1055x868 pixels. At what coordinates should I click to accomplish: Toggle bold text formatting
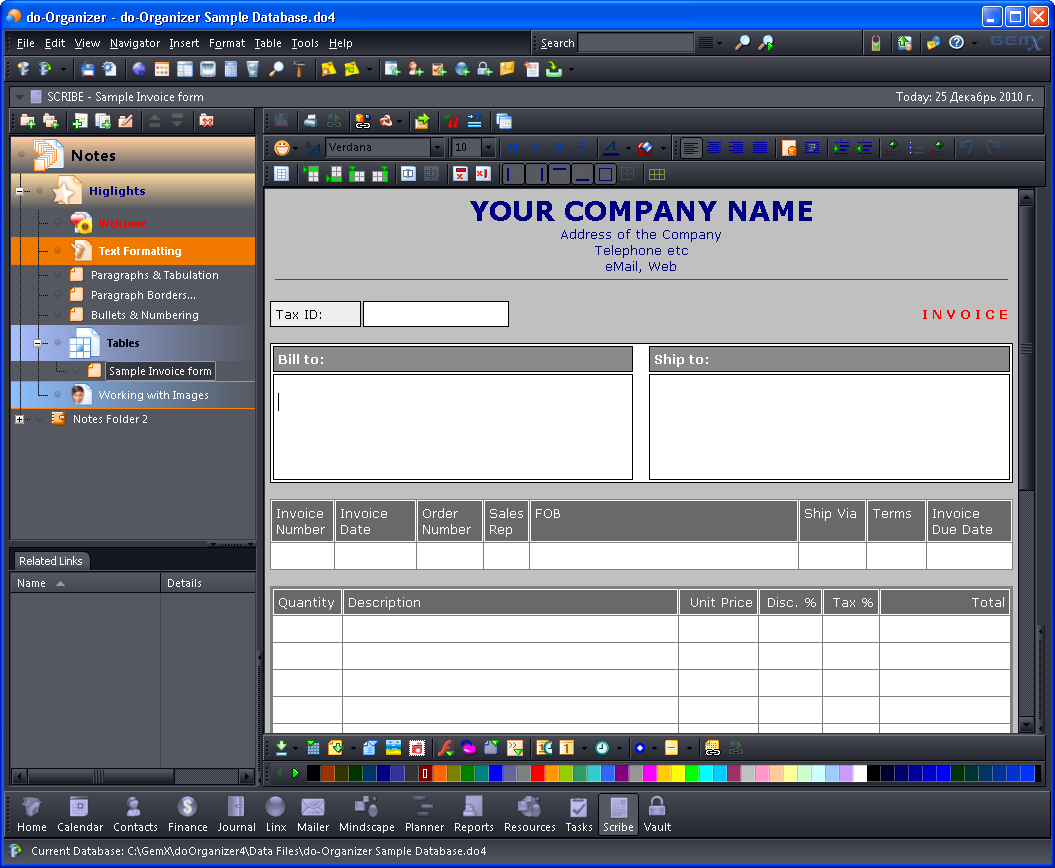click(513, 148)
